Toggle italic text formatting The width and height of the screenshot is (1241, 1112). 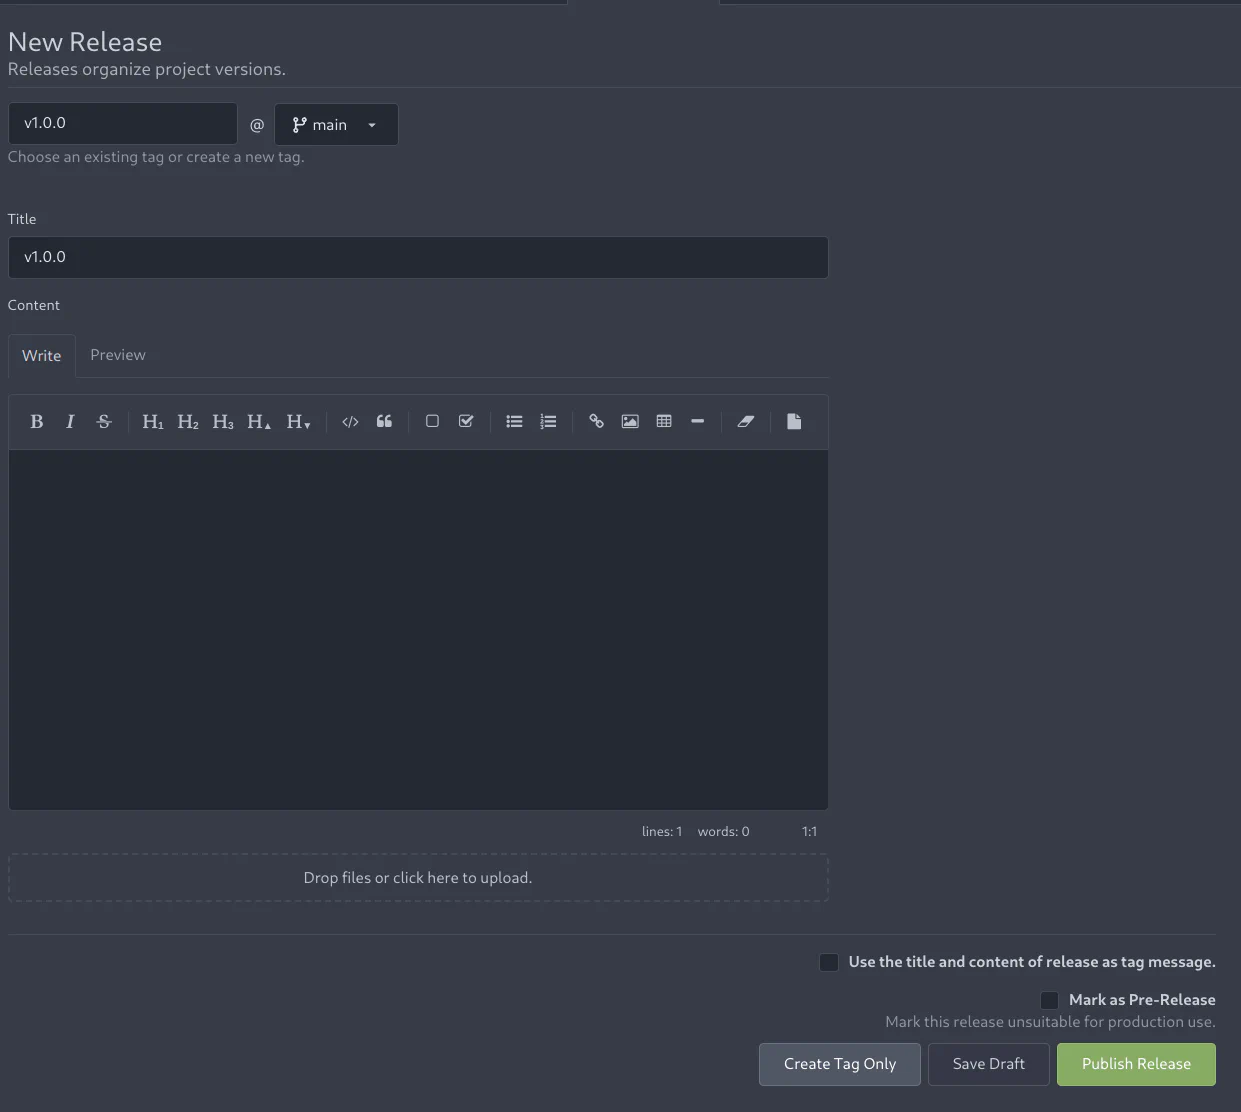[70, 422]
